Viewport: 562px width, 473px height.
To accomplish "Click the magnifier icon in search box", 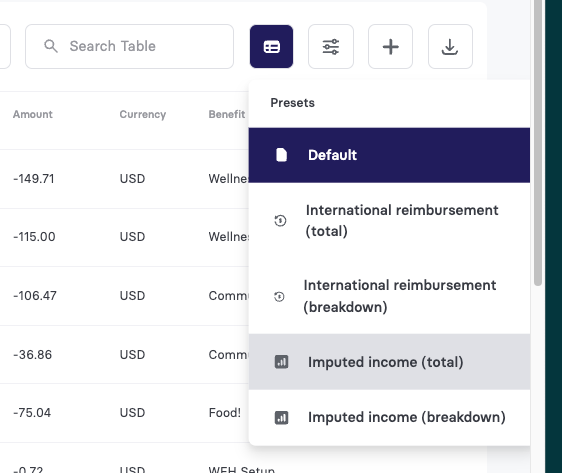I will tap(51, 46).
